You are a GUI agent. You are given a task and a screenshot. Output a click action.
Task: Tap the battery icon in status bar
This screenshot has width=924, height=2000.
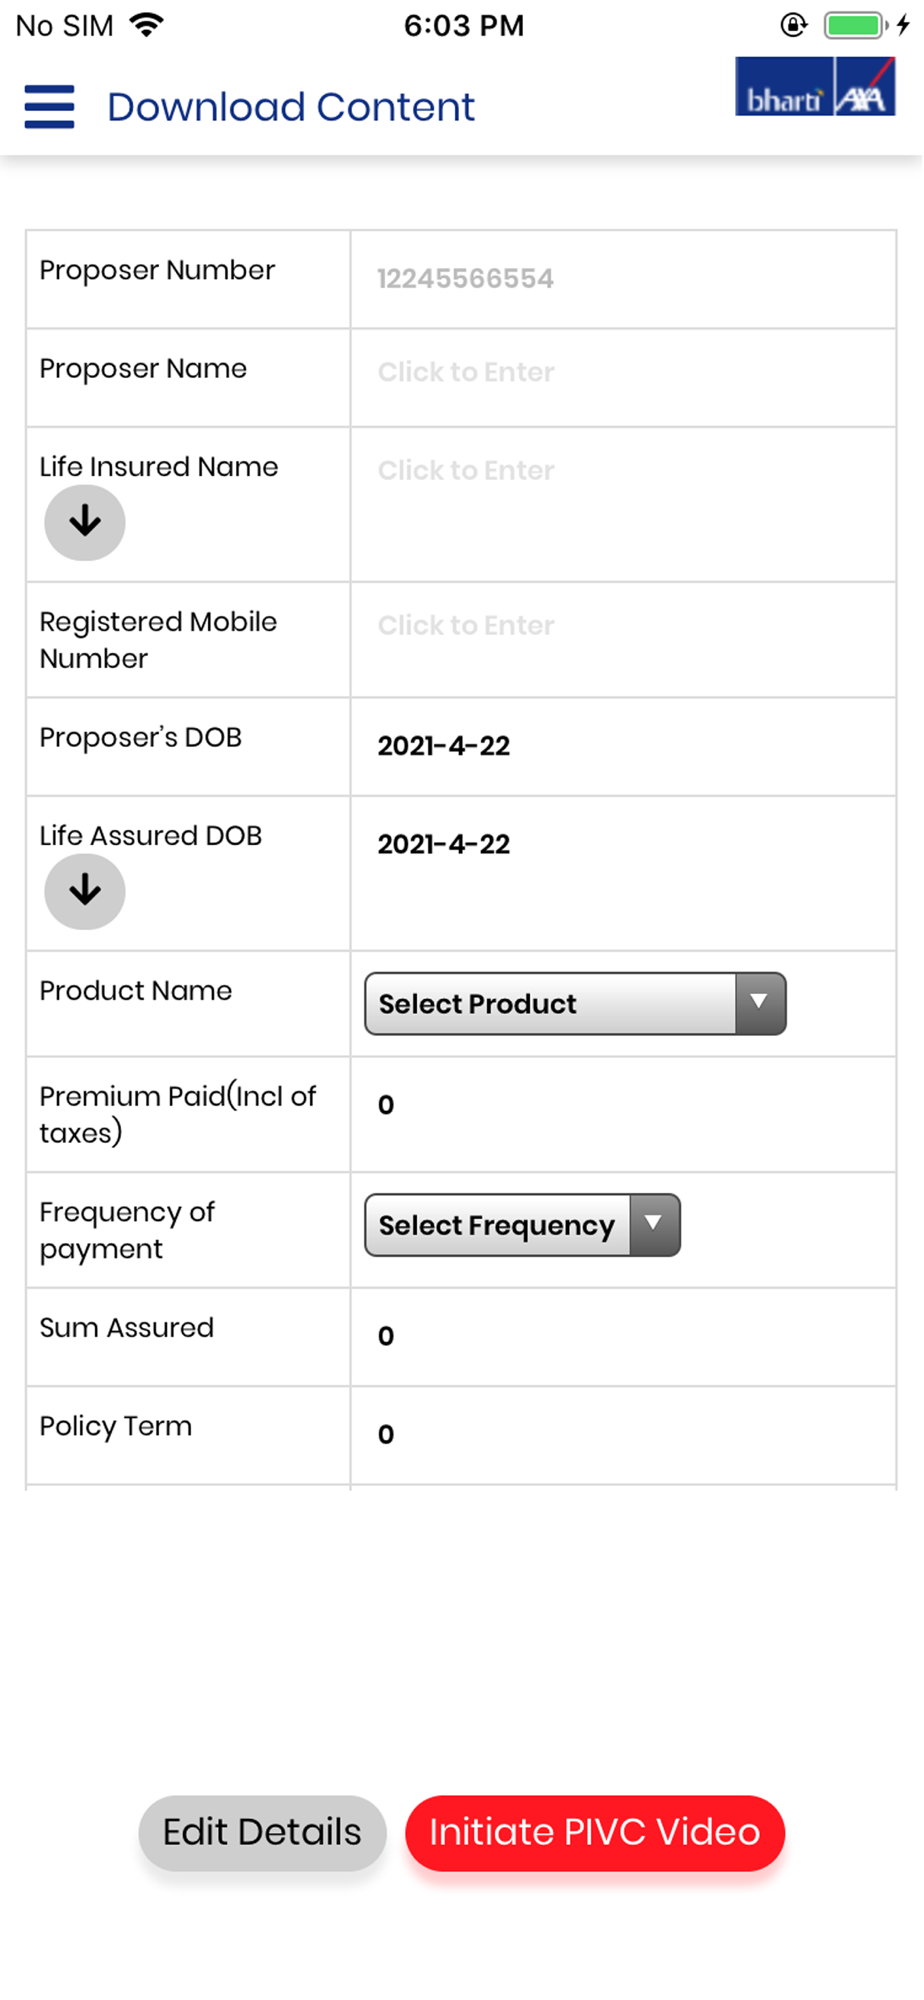[855, 25]
